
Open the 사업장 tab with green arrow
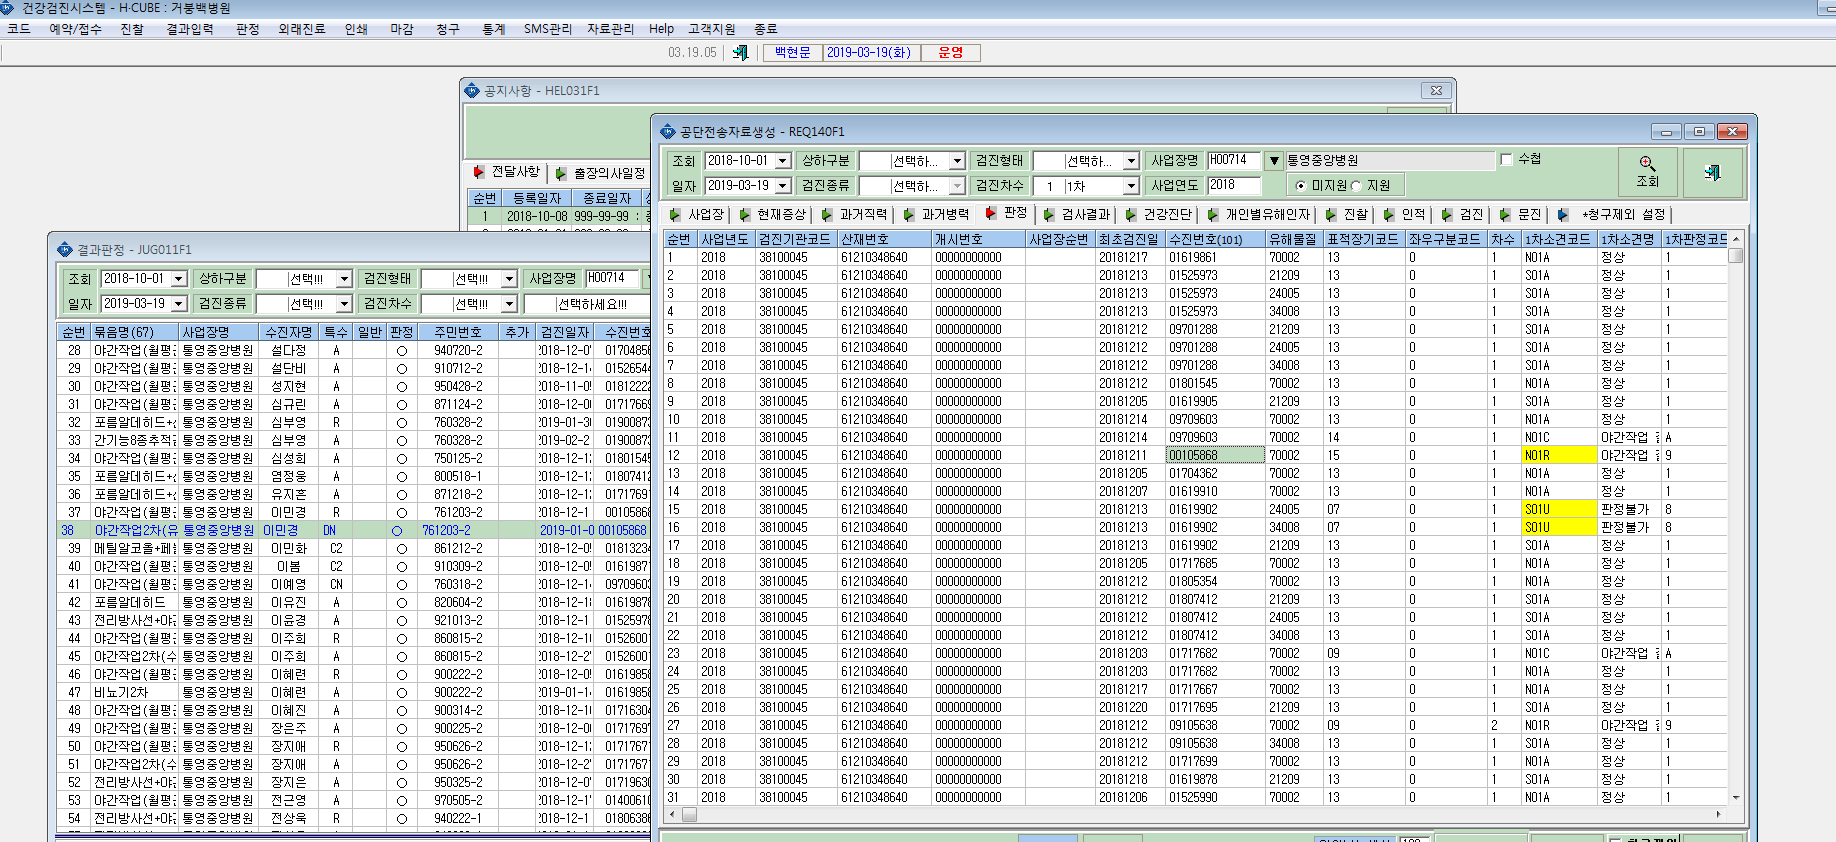(x=697, y=214)
